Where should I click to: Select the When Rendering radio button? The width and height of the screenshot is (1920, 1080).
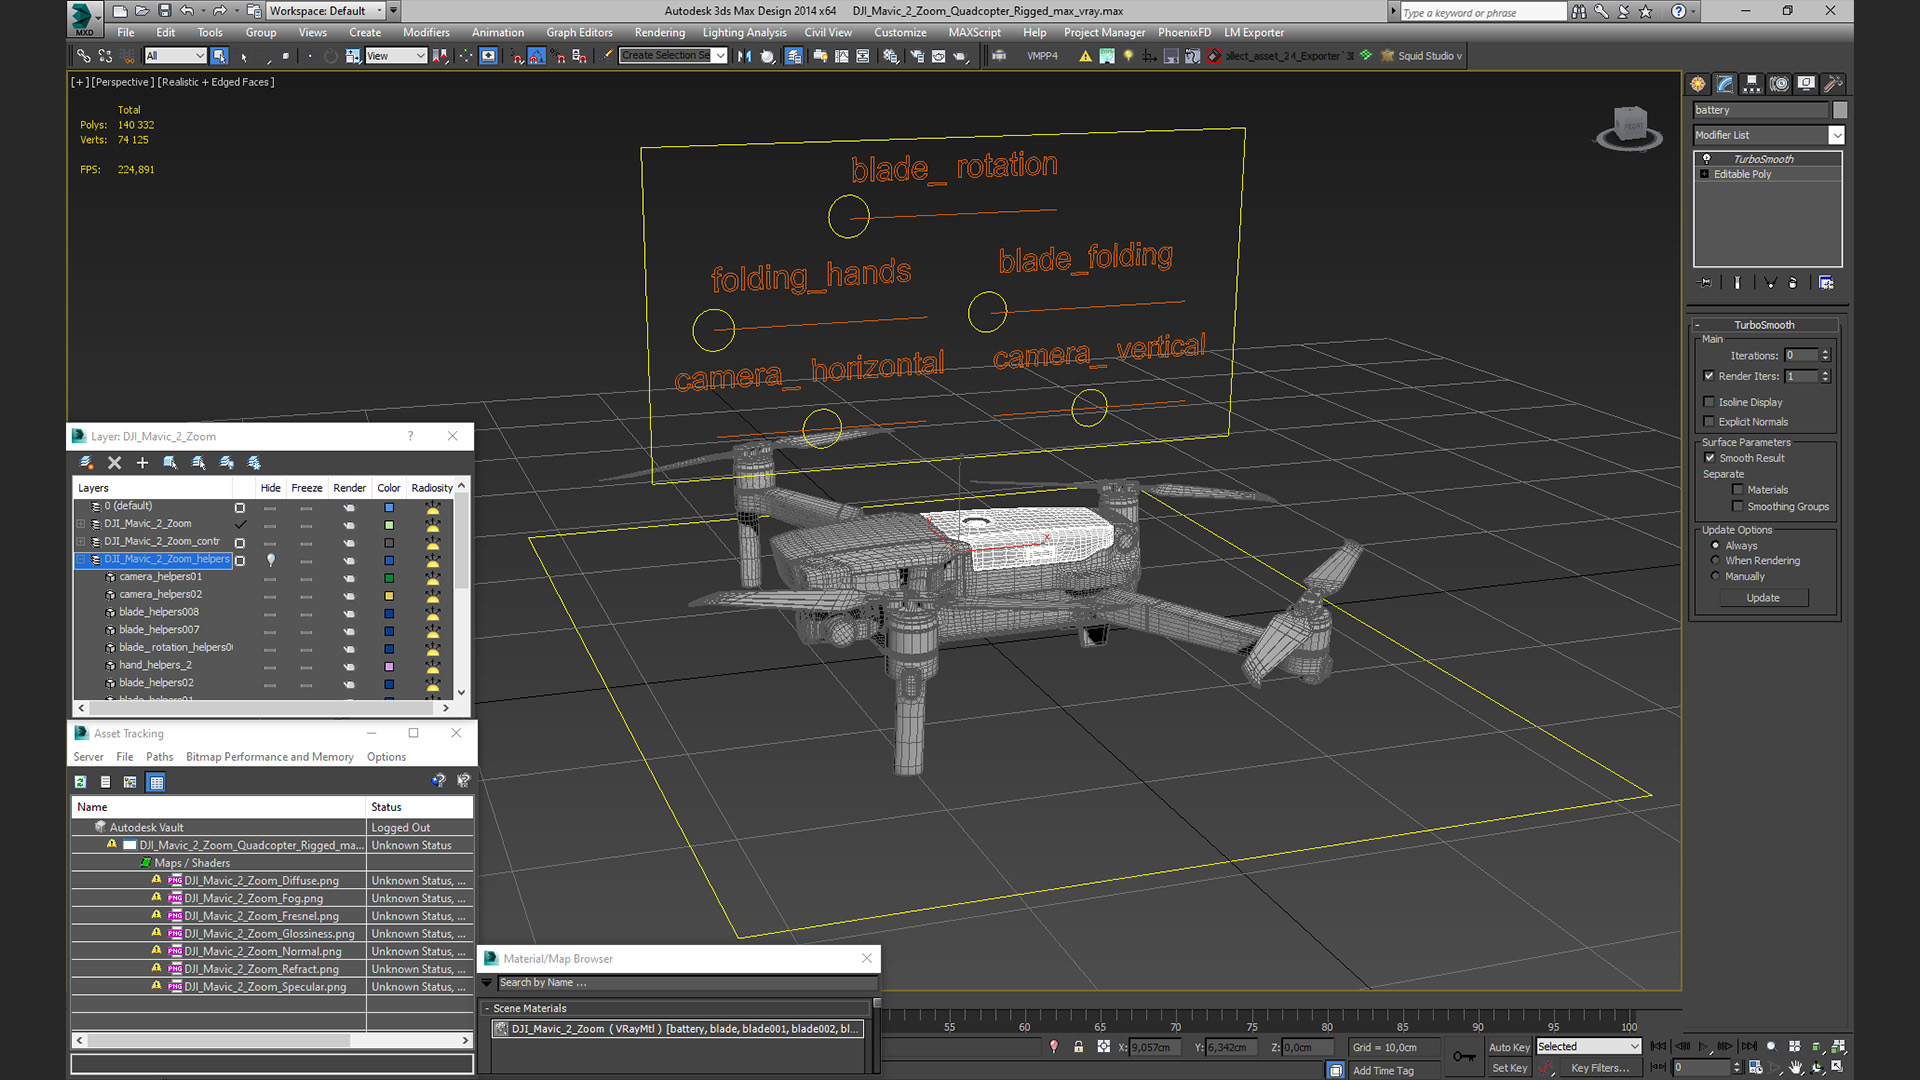coord(1716,561)
